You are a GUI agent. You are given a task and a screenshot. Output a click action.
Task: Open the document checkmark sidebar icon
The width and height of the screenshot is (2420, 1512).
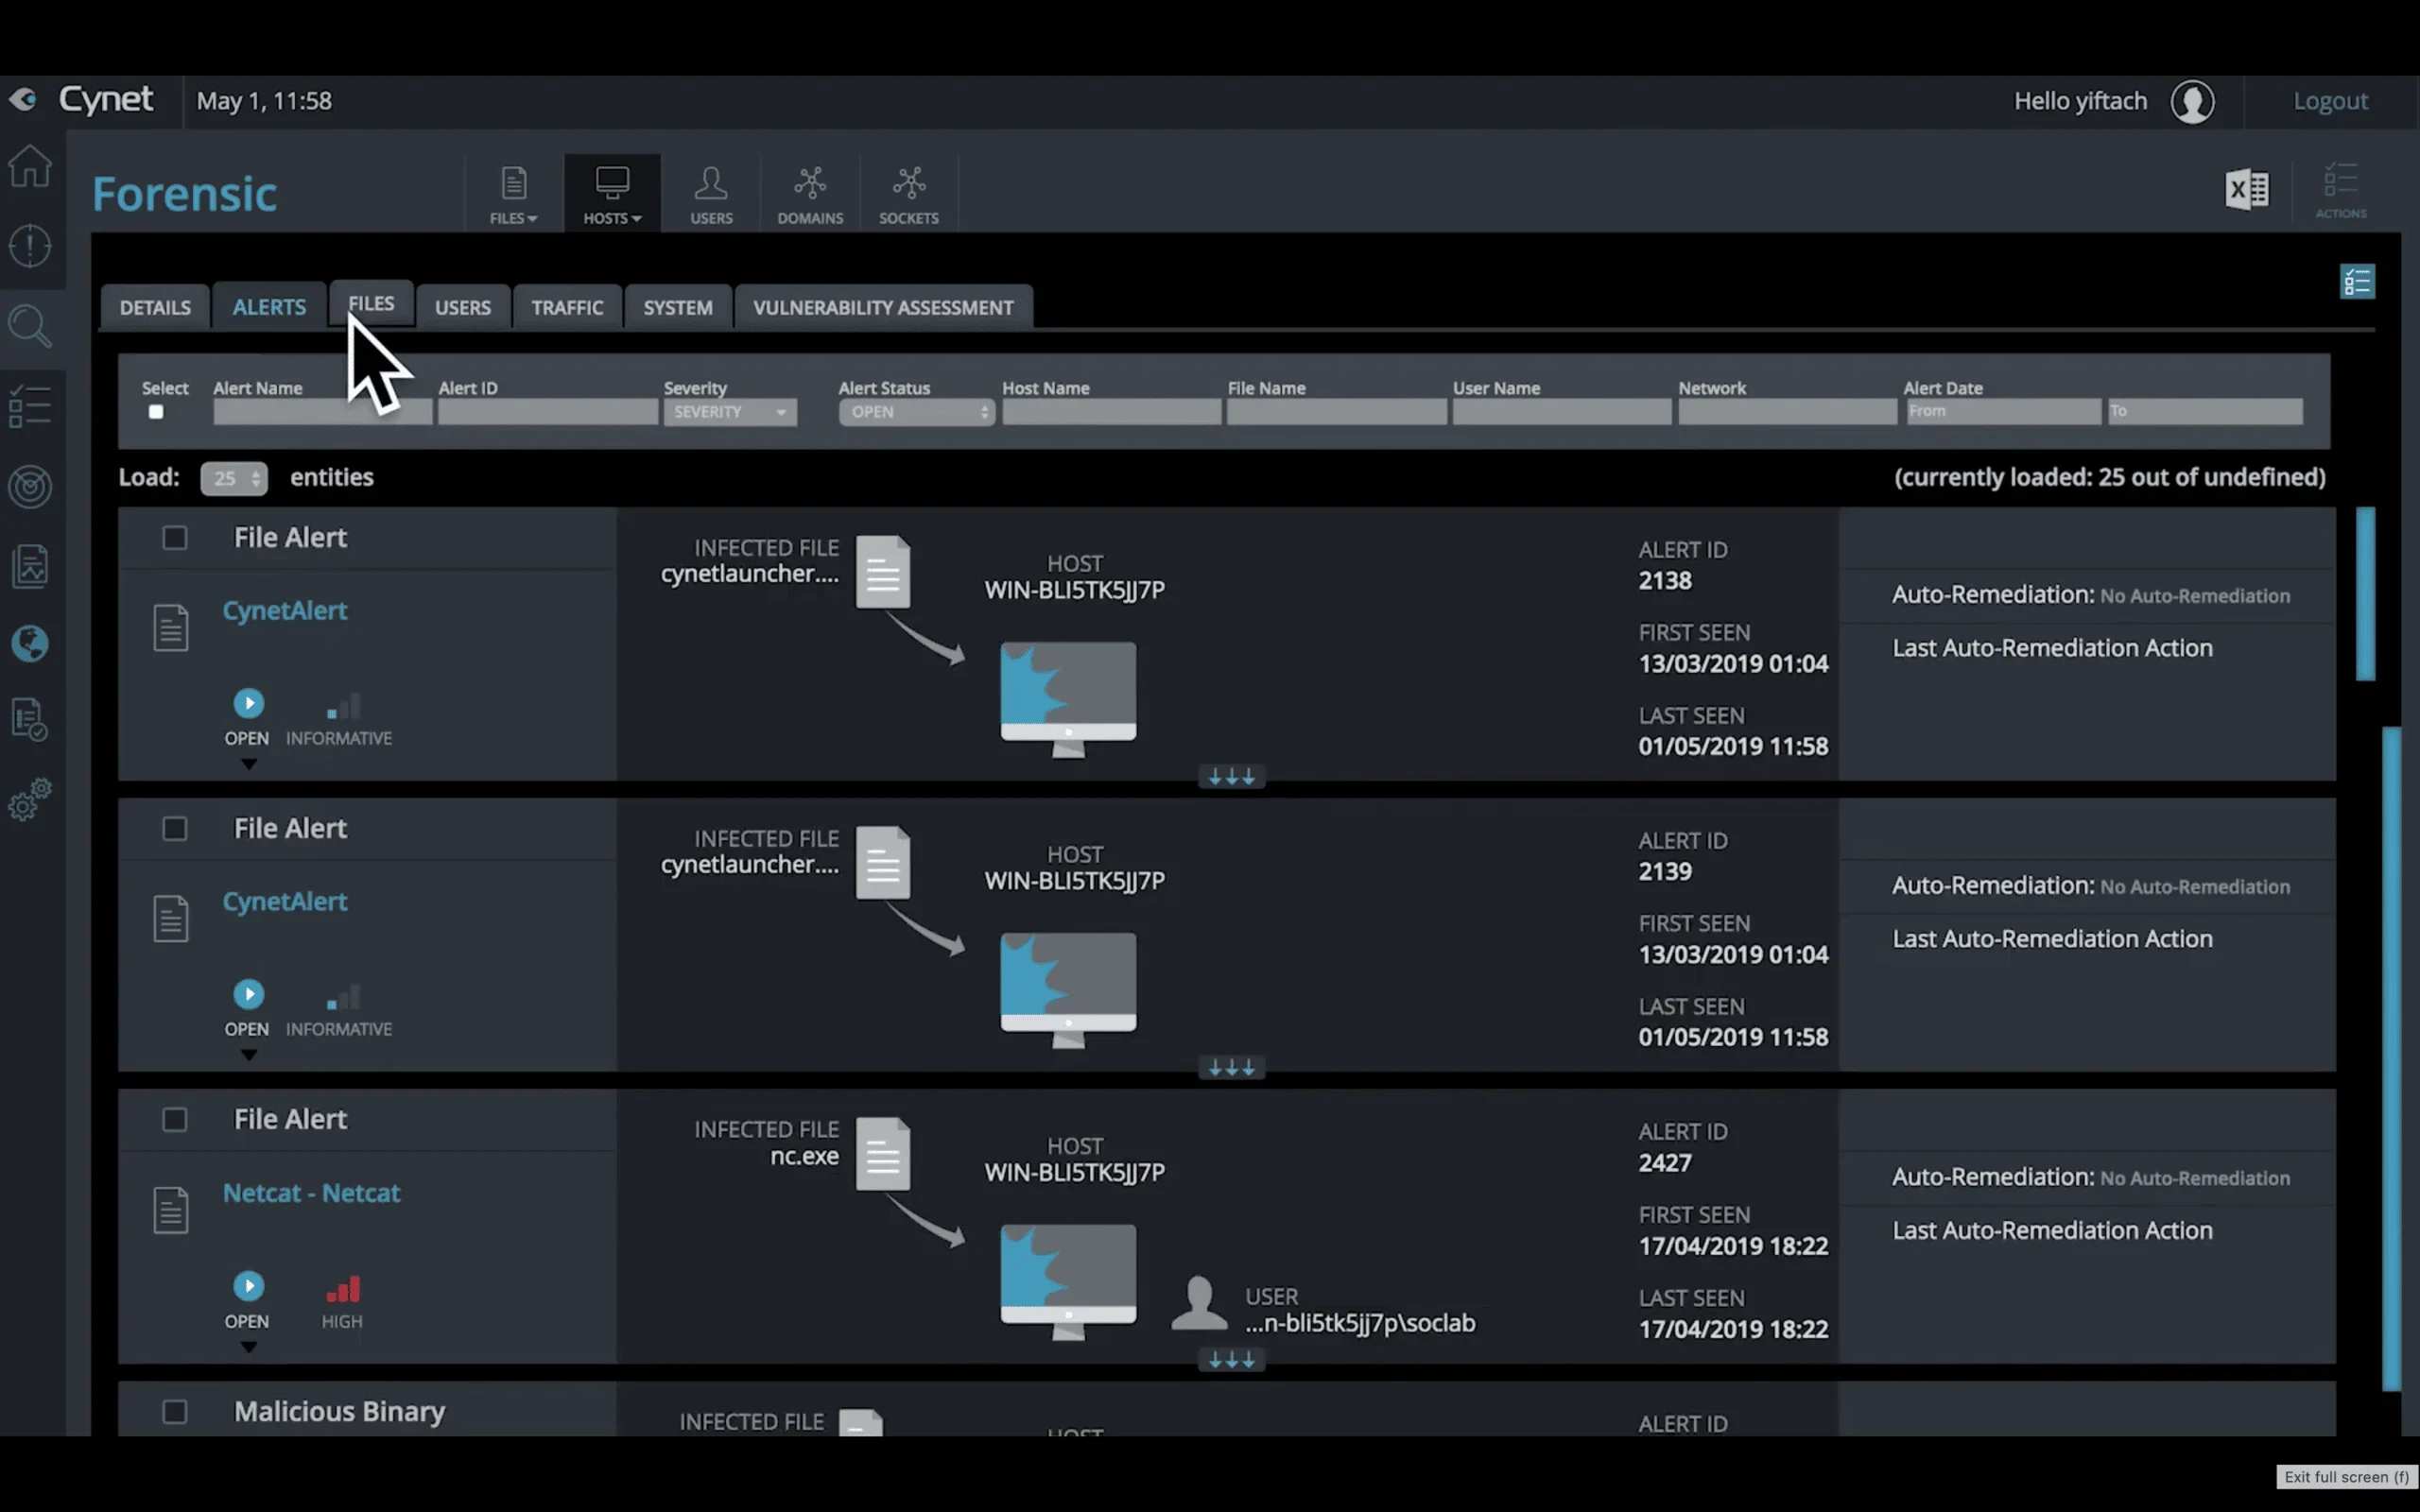(x=30, y=719)
